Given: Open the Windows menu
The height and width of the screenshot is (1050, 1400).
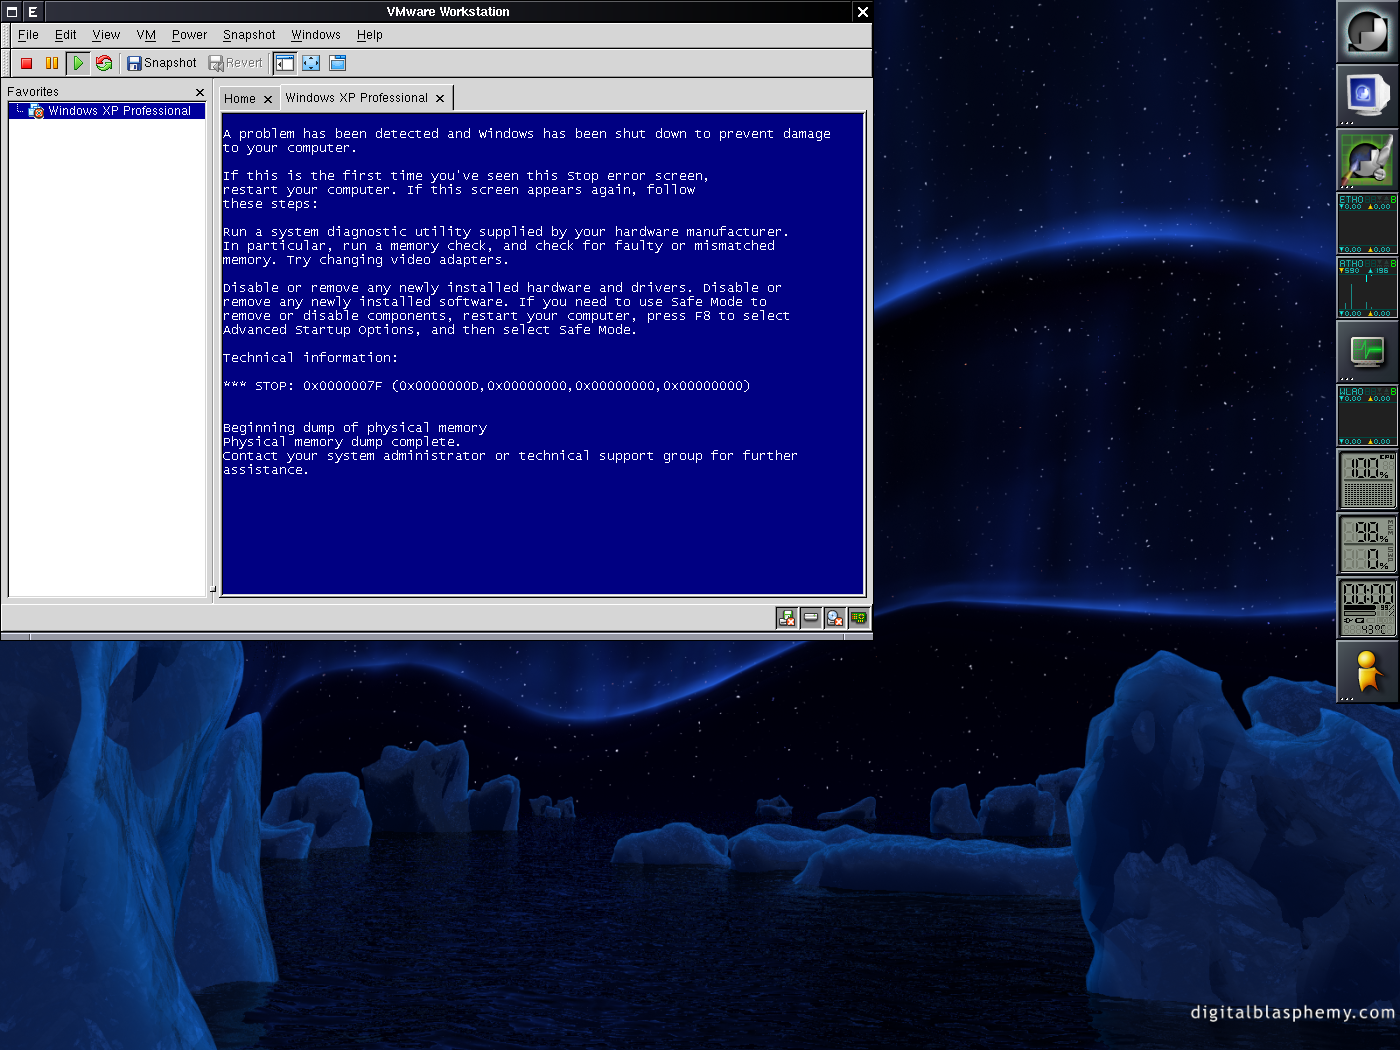Looking at the screenshot, I should (x=316, y=35).
